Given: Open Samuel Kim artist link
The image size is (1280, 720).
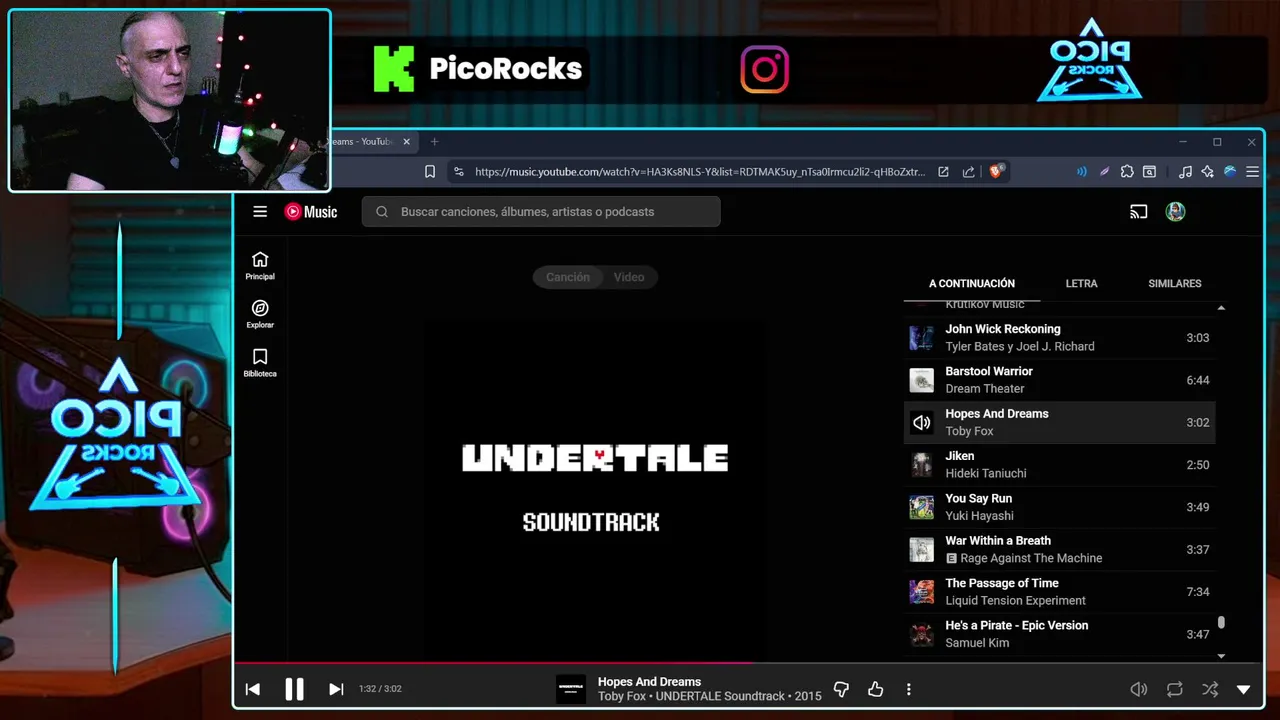Looking at the screenshot, I should pos(977,643).
